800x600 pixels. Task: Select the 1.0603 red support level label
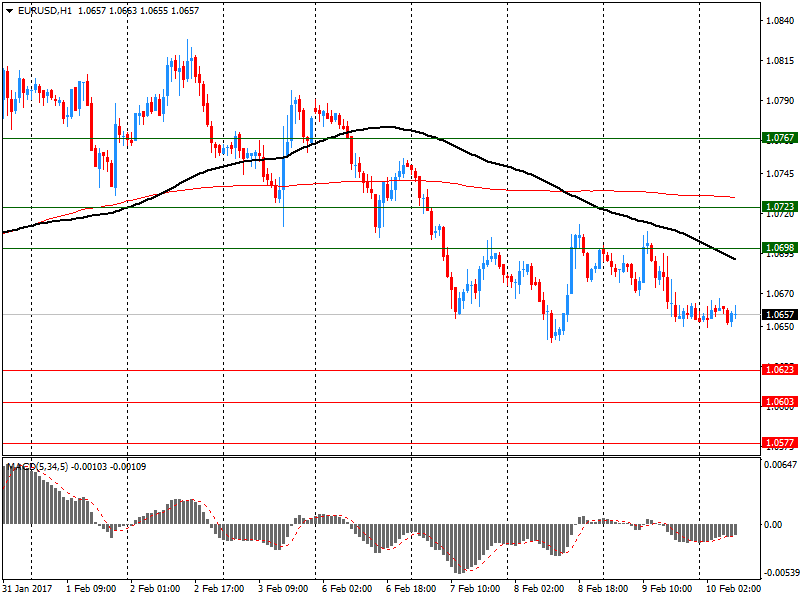tap(780, 402)
